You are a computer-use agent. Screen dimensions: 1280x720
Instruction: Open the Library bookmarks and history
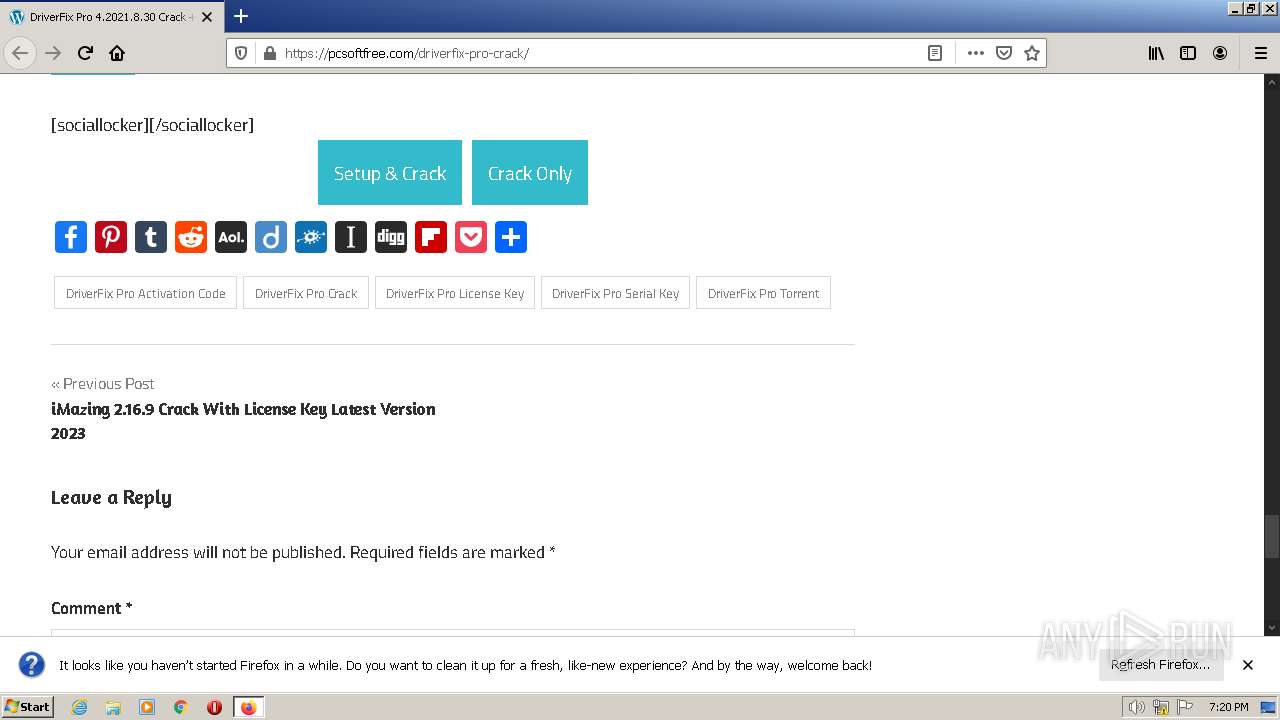tap(1156, 53)
